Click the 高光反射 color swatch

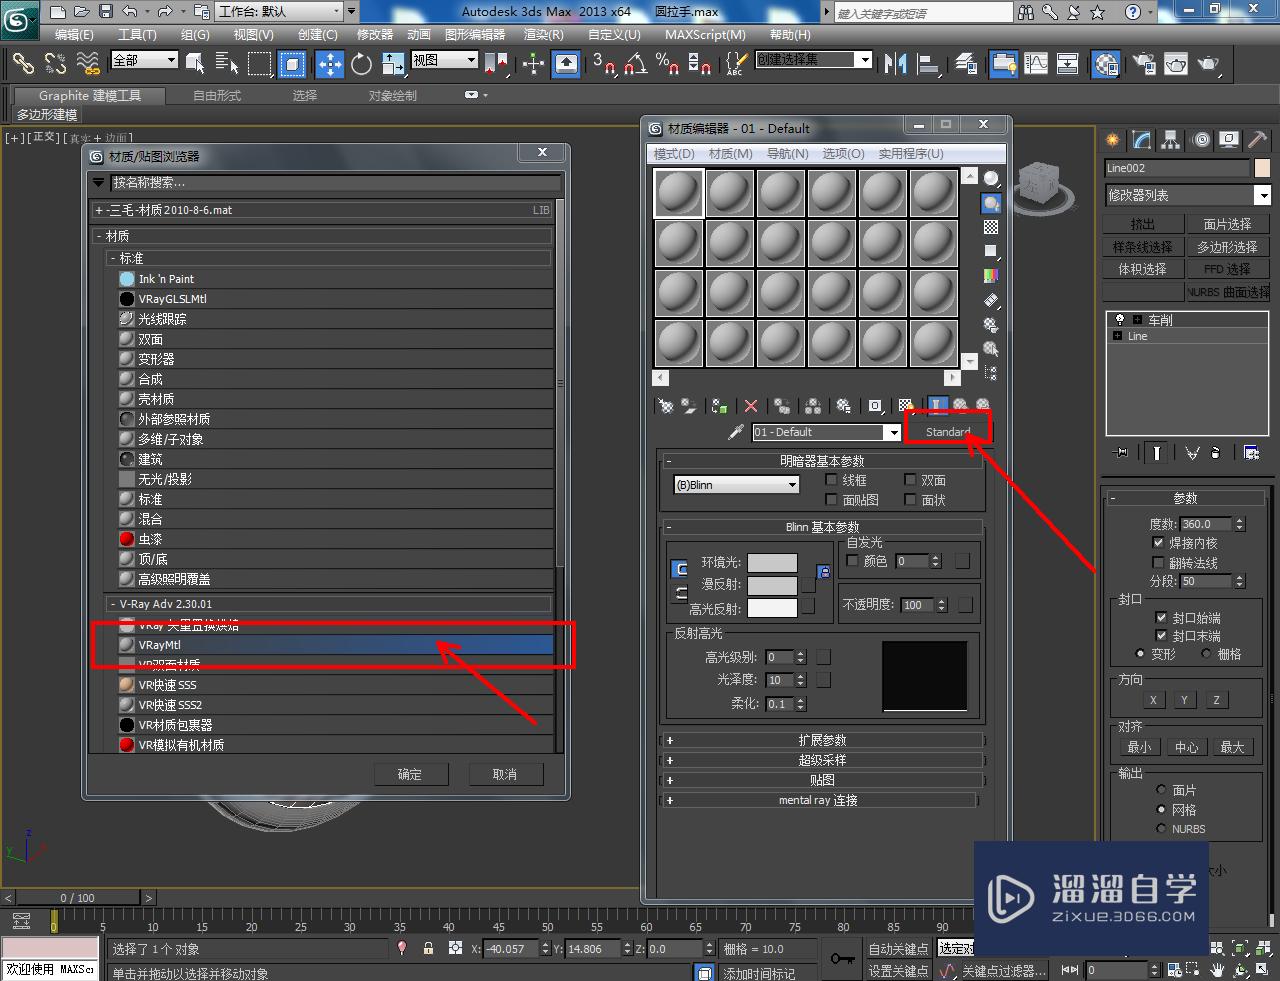[x=772, y=608]
